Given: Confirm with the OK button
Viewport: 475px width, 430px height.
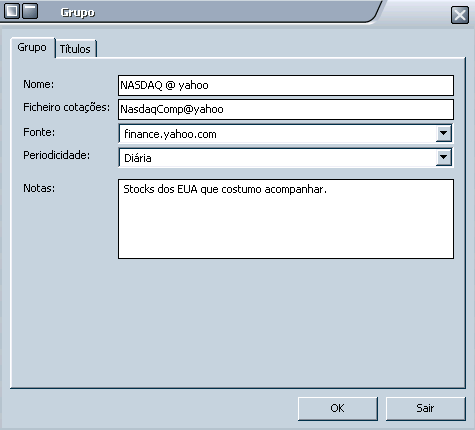Looking at the screenshot, I should tap(338, 408).
